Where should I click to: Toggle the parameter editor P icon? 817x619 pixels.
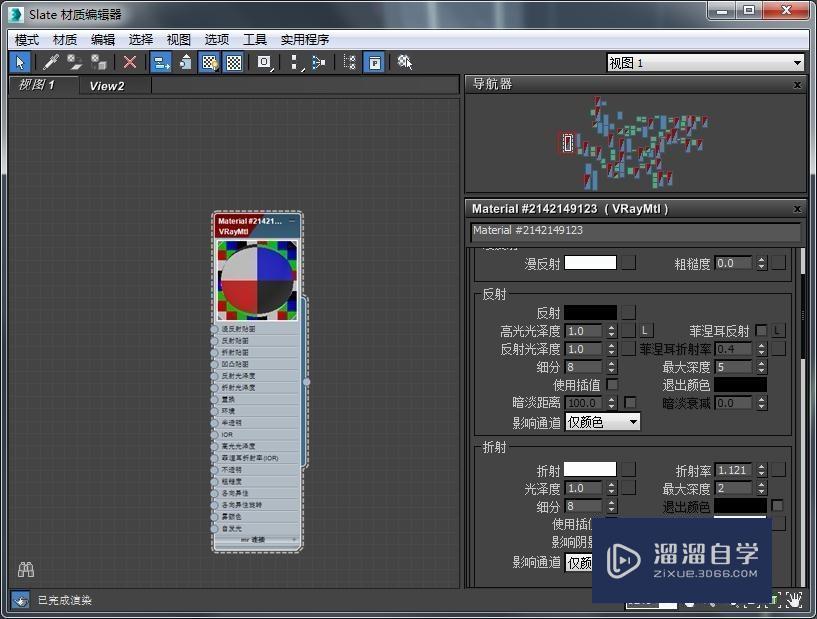point(372,62)
